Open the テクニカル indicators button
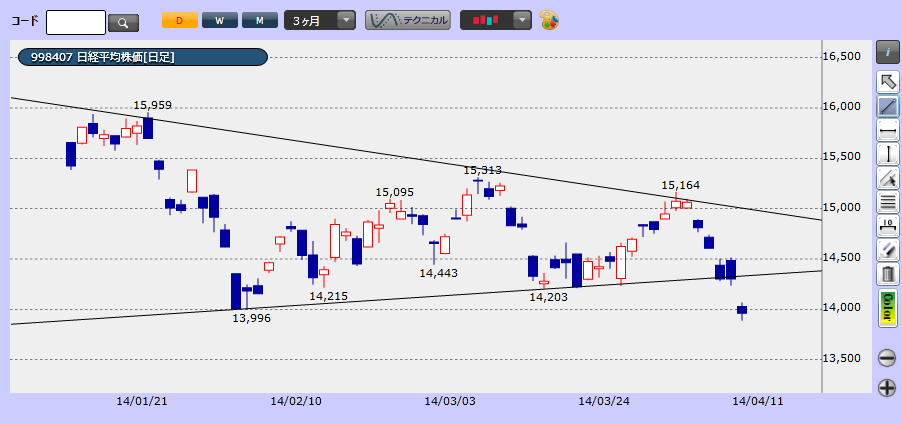This screenshot has height=423, width=902. tap(408, 21)
